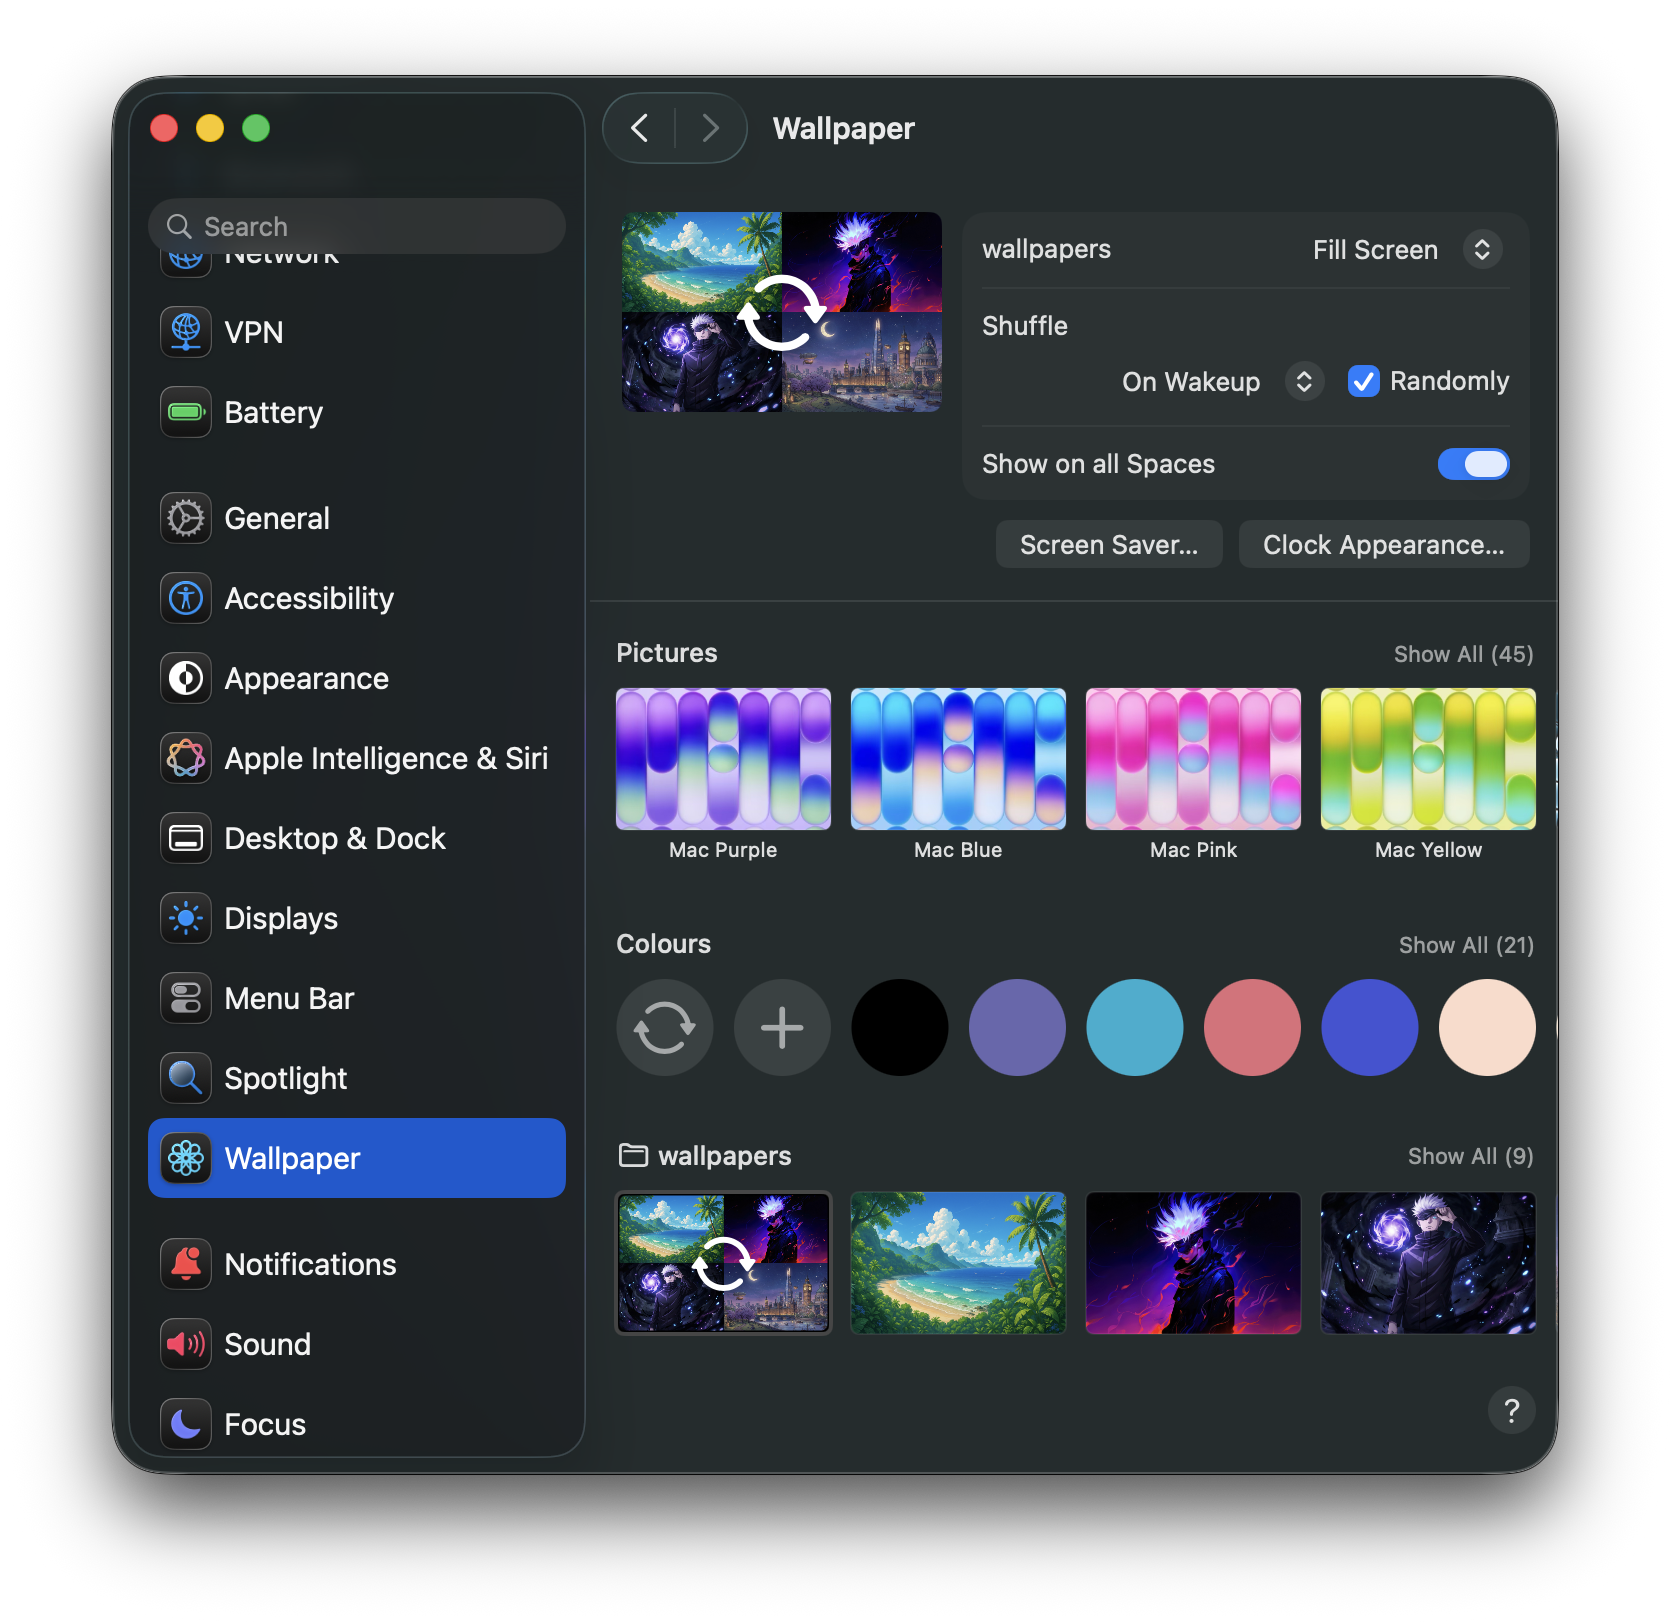Click the Wallpaper flower icon
Viewport: 1670px width, 1622px height.
click(x=186, y=1158)
